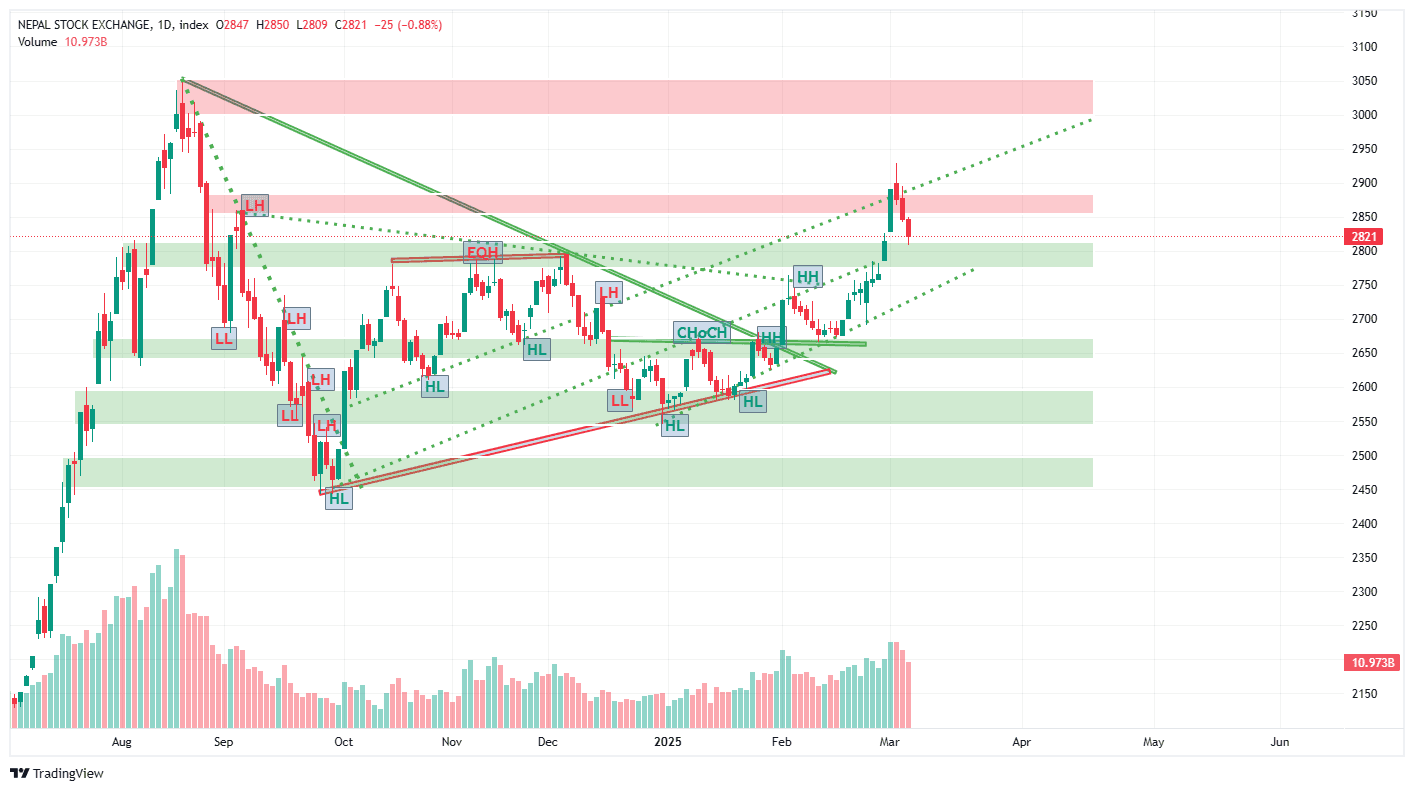Click the 2350 price axis label
1414x791 pixels.
point(1365,558)
